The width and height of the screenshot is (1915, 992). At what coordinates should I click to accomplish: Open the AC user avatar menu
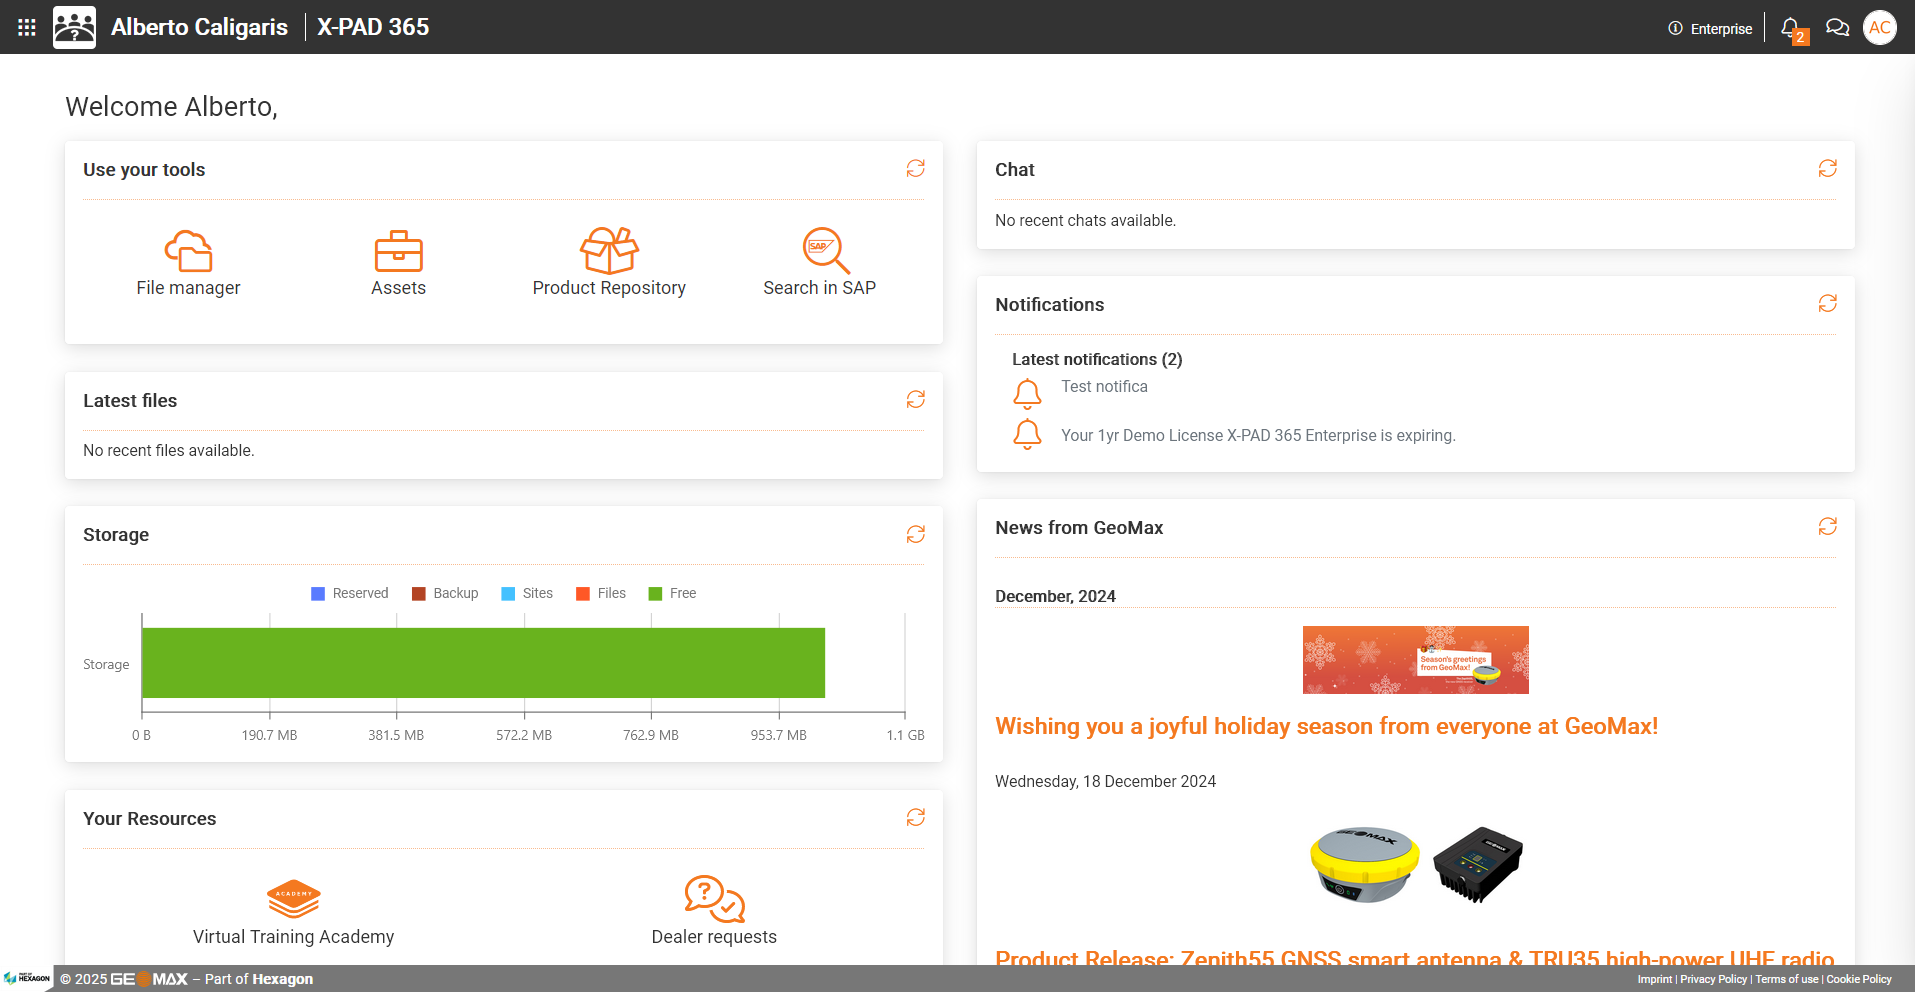(1880, 28)
